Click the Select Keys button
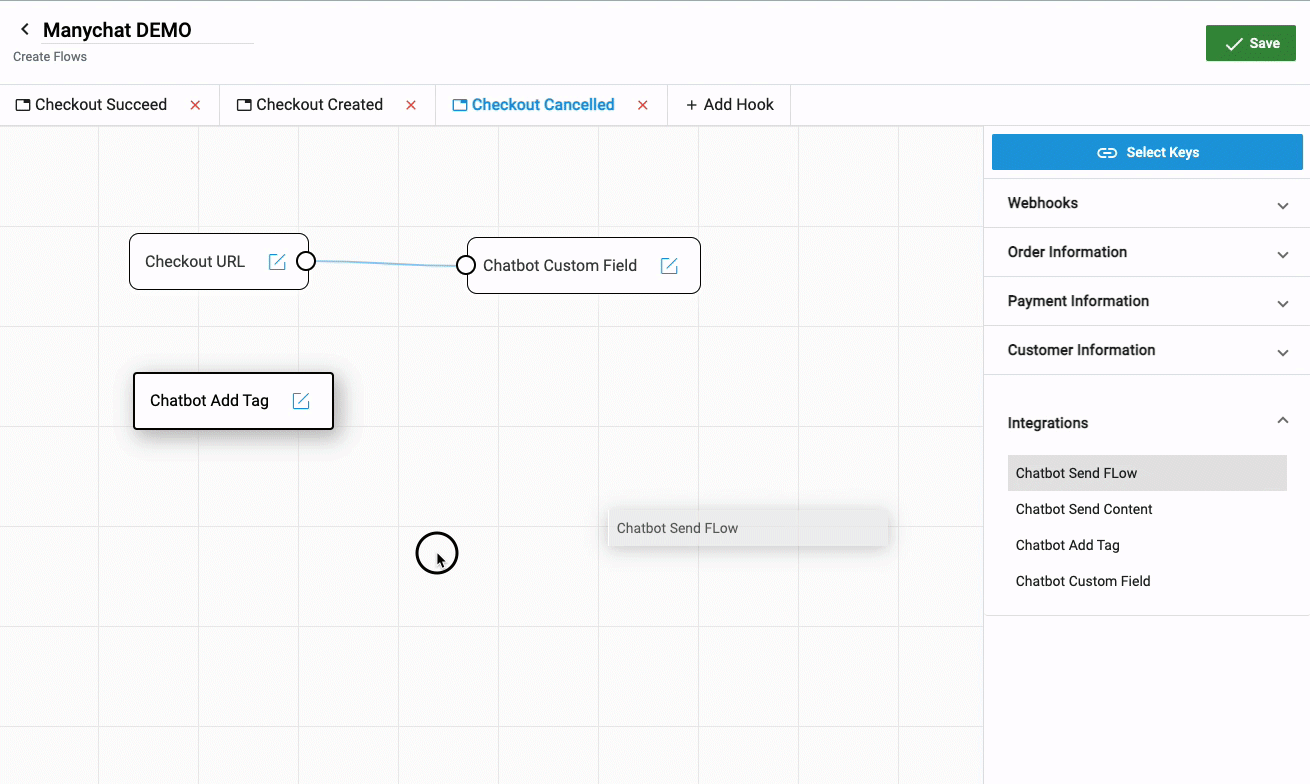This screenshot has width=1310, height=784. coord(1147,152)
